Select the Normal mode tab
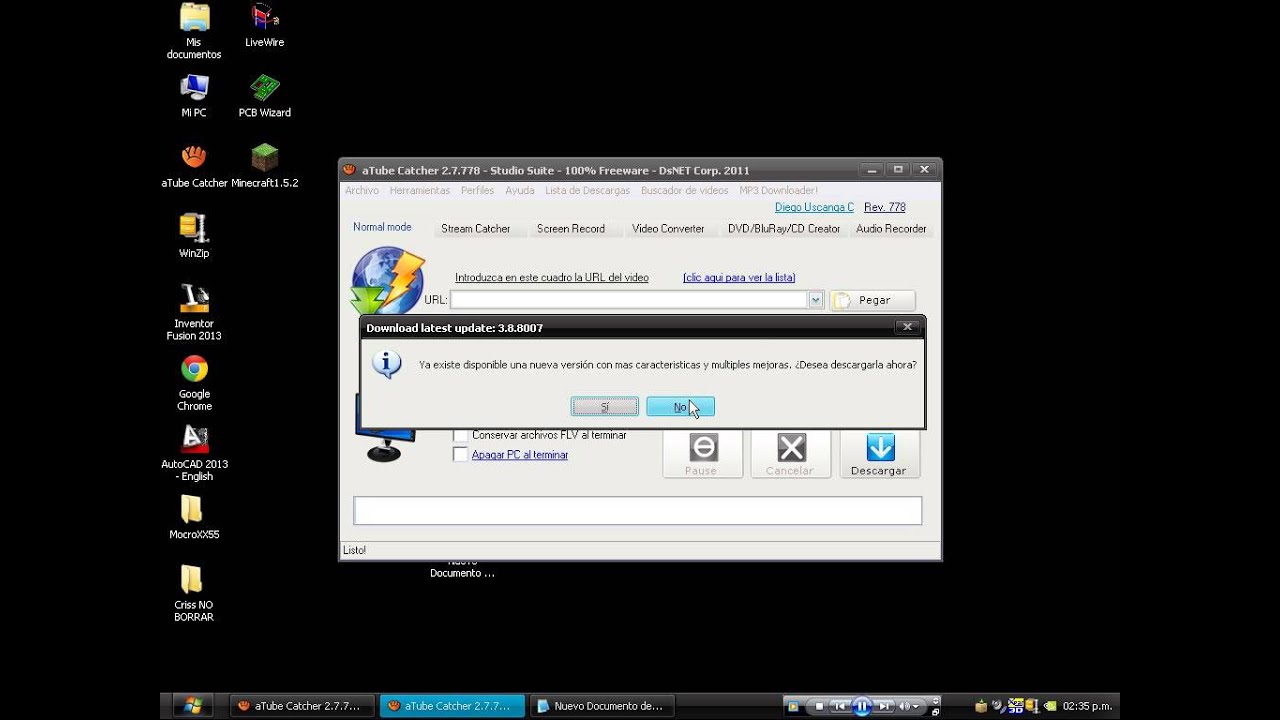Screen dimensions: 1280x720 [x=382, y=227]
